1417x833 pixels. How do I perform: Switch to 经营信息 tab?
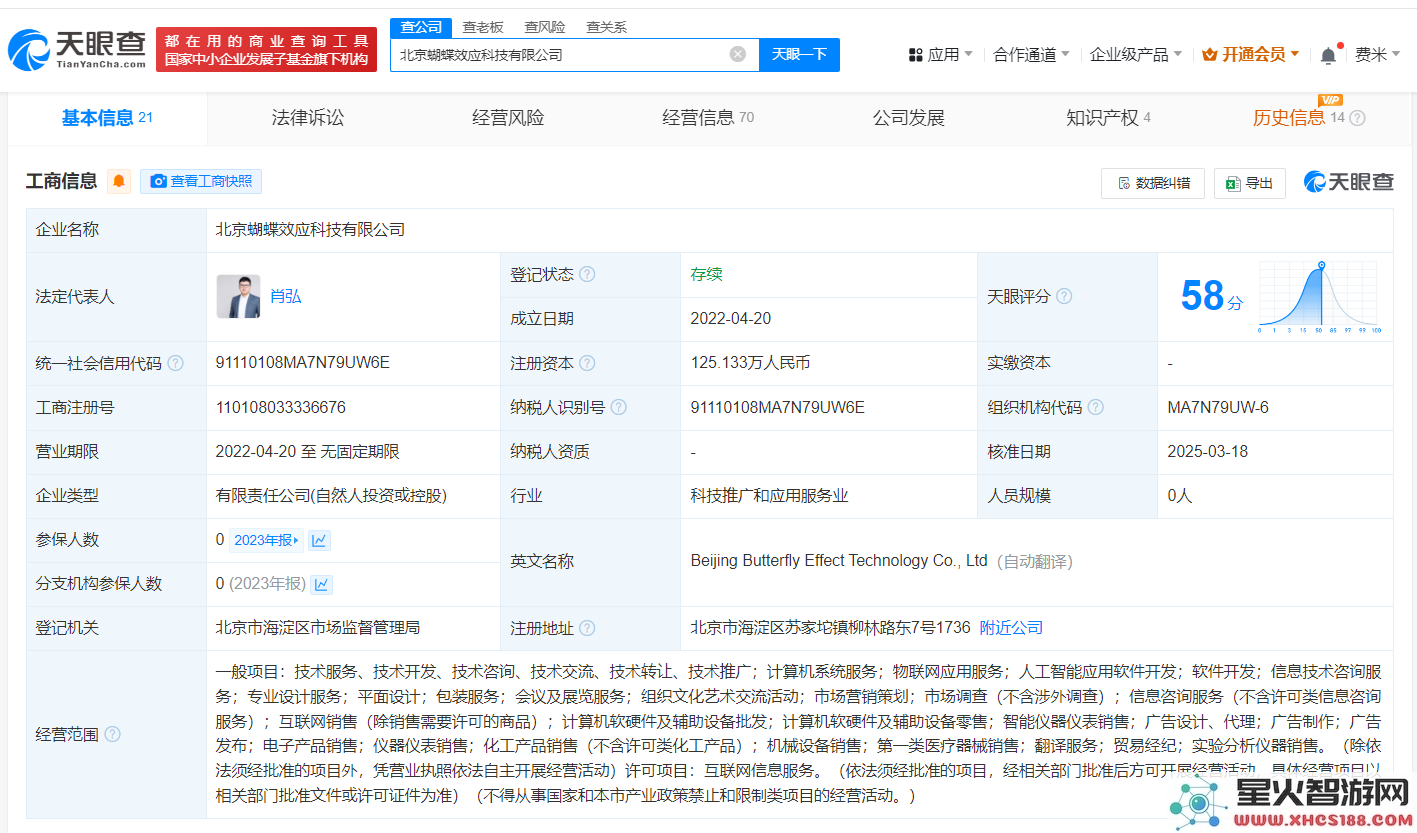708,118
